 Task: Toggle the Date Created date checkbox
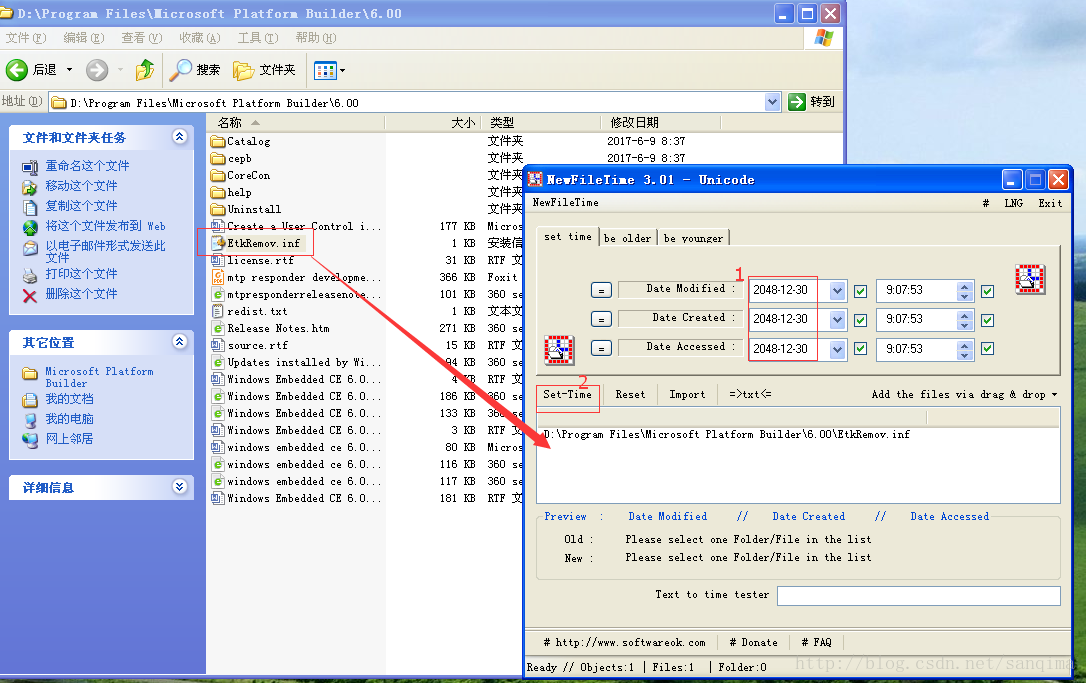click(860, 320)
